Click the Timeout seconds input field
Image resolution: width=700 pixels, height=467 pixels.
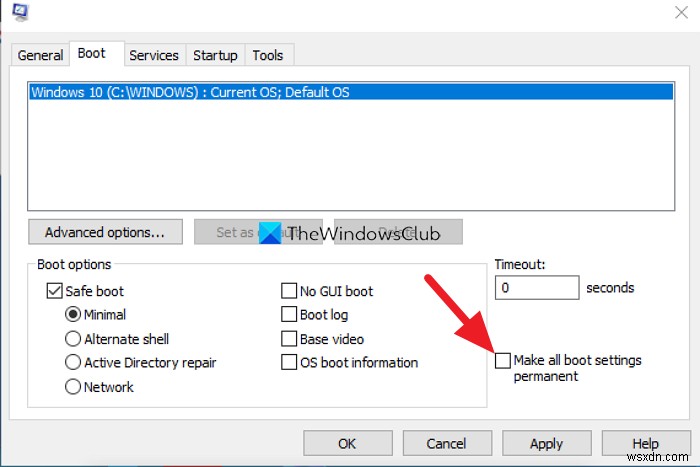point(537,288)
